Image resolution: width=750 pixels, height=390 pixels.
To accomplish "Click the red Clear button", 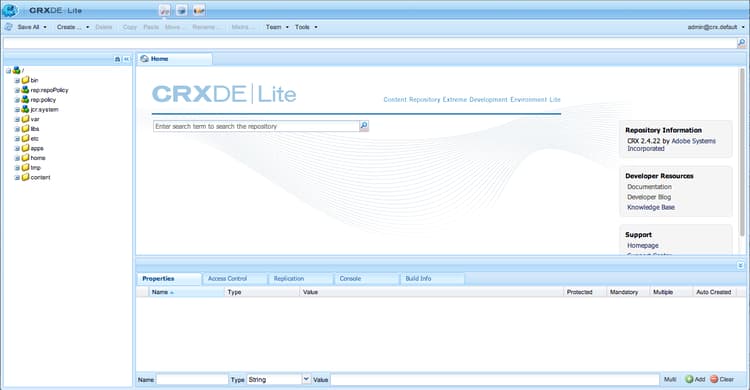I will 722,379.
